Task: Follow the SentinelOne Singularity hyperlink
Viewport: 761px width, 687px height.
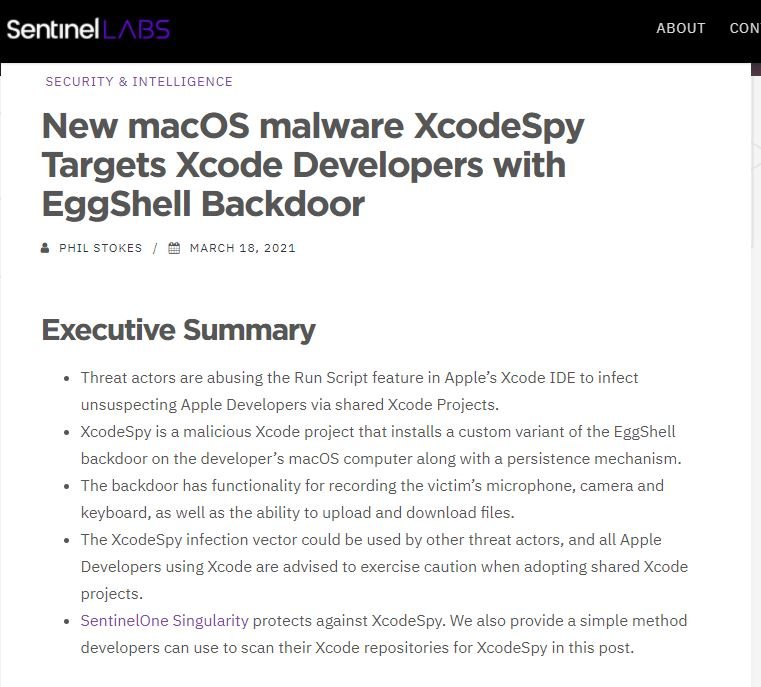Action: tap(165, 621)
